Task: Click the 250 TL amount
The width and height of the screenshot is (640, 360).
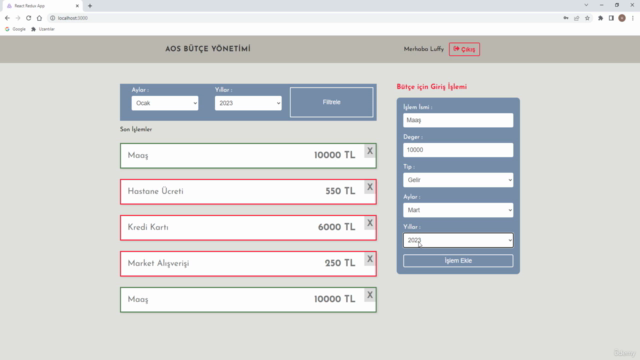Action: (x=340, y=263)
